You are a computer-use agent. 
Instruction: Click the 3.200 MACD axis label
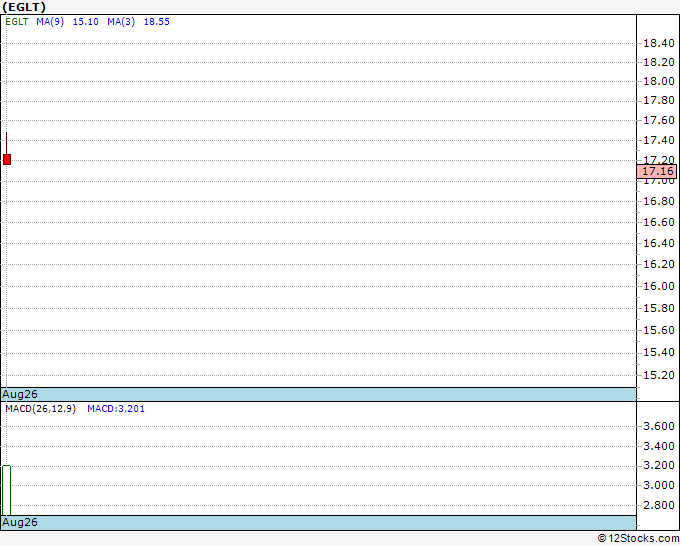[x=659, y=465]
